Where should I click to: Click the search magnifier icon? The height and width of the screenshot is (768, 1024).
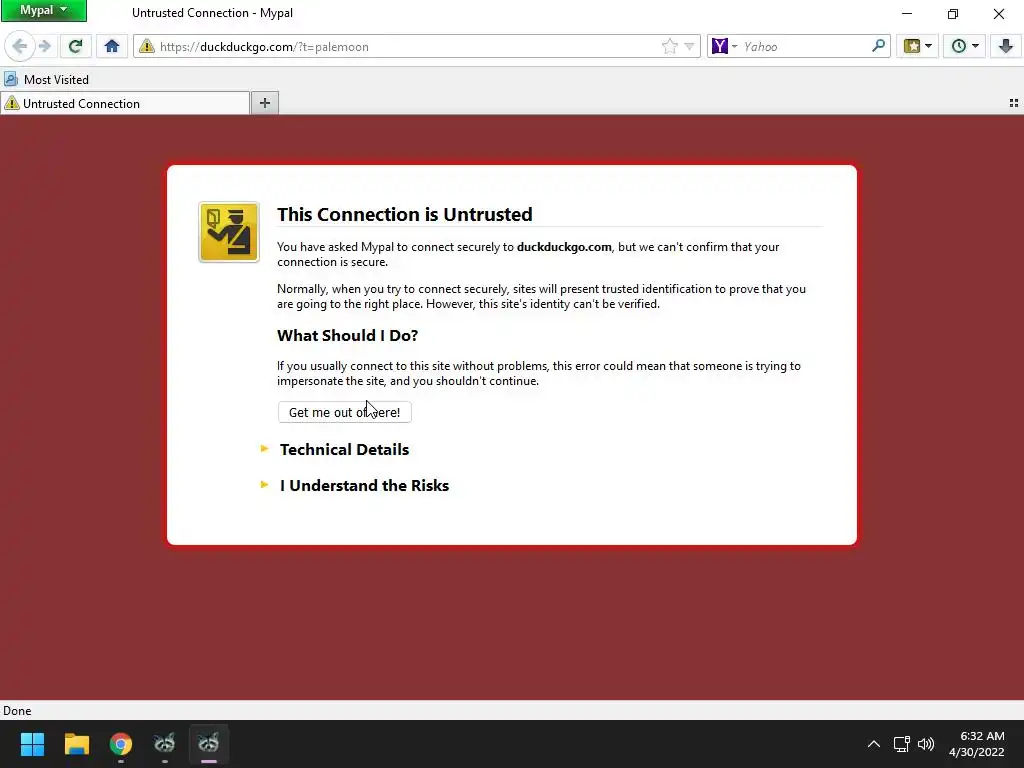(x=878, y=46)
